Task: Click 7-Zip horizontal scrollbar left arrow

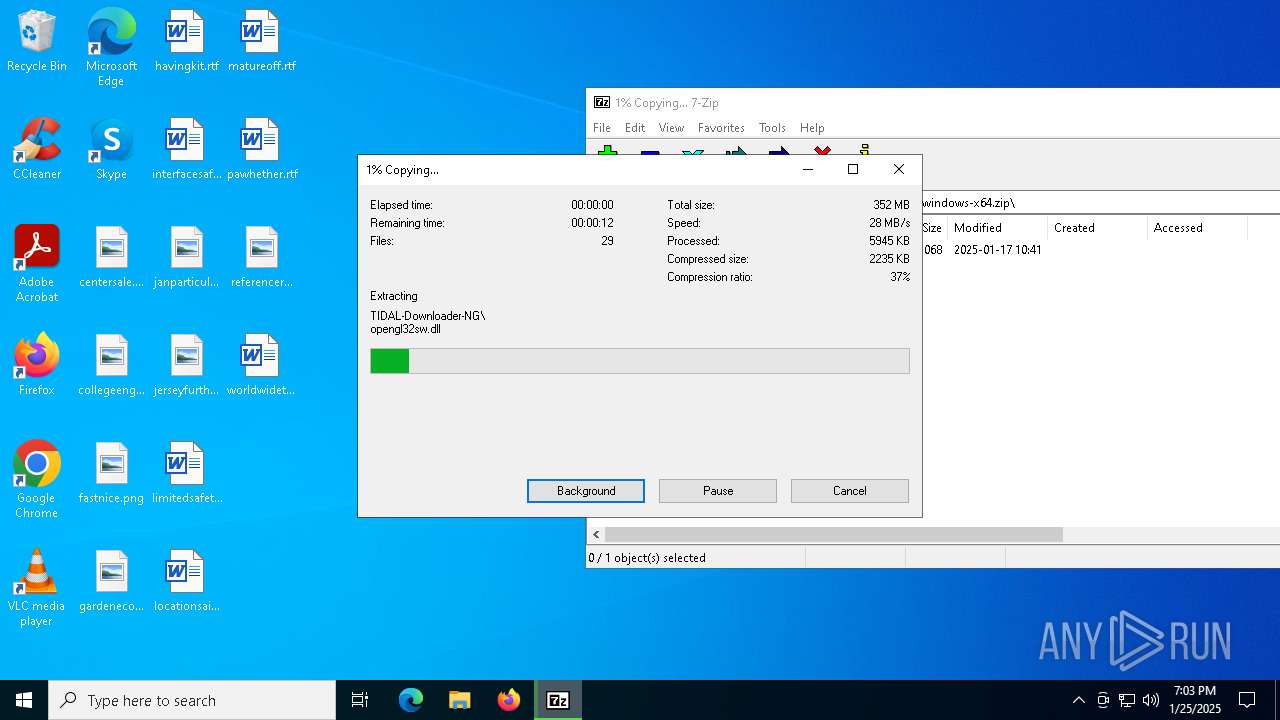Action: tap(596, 535)
